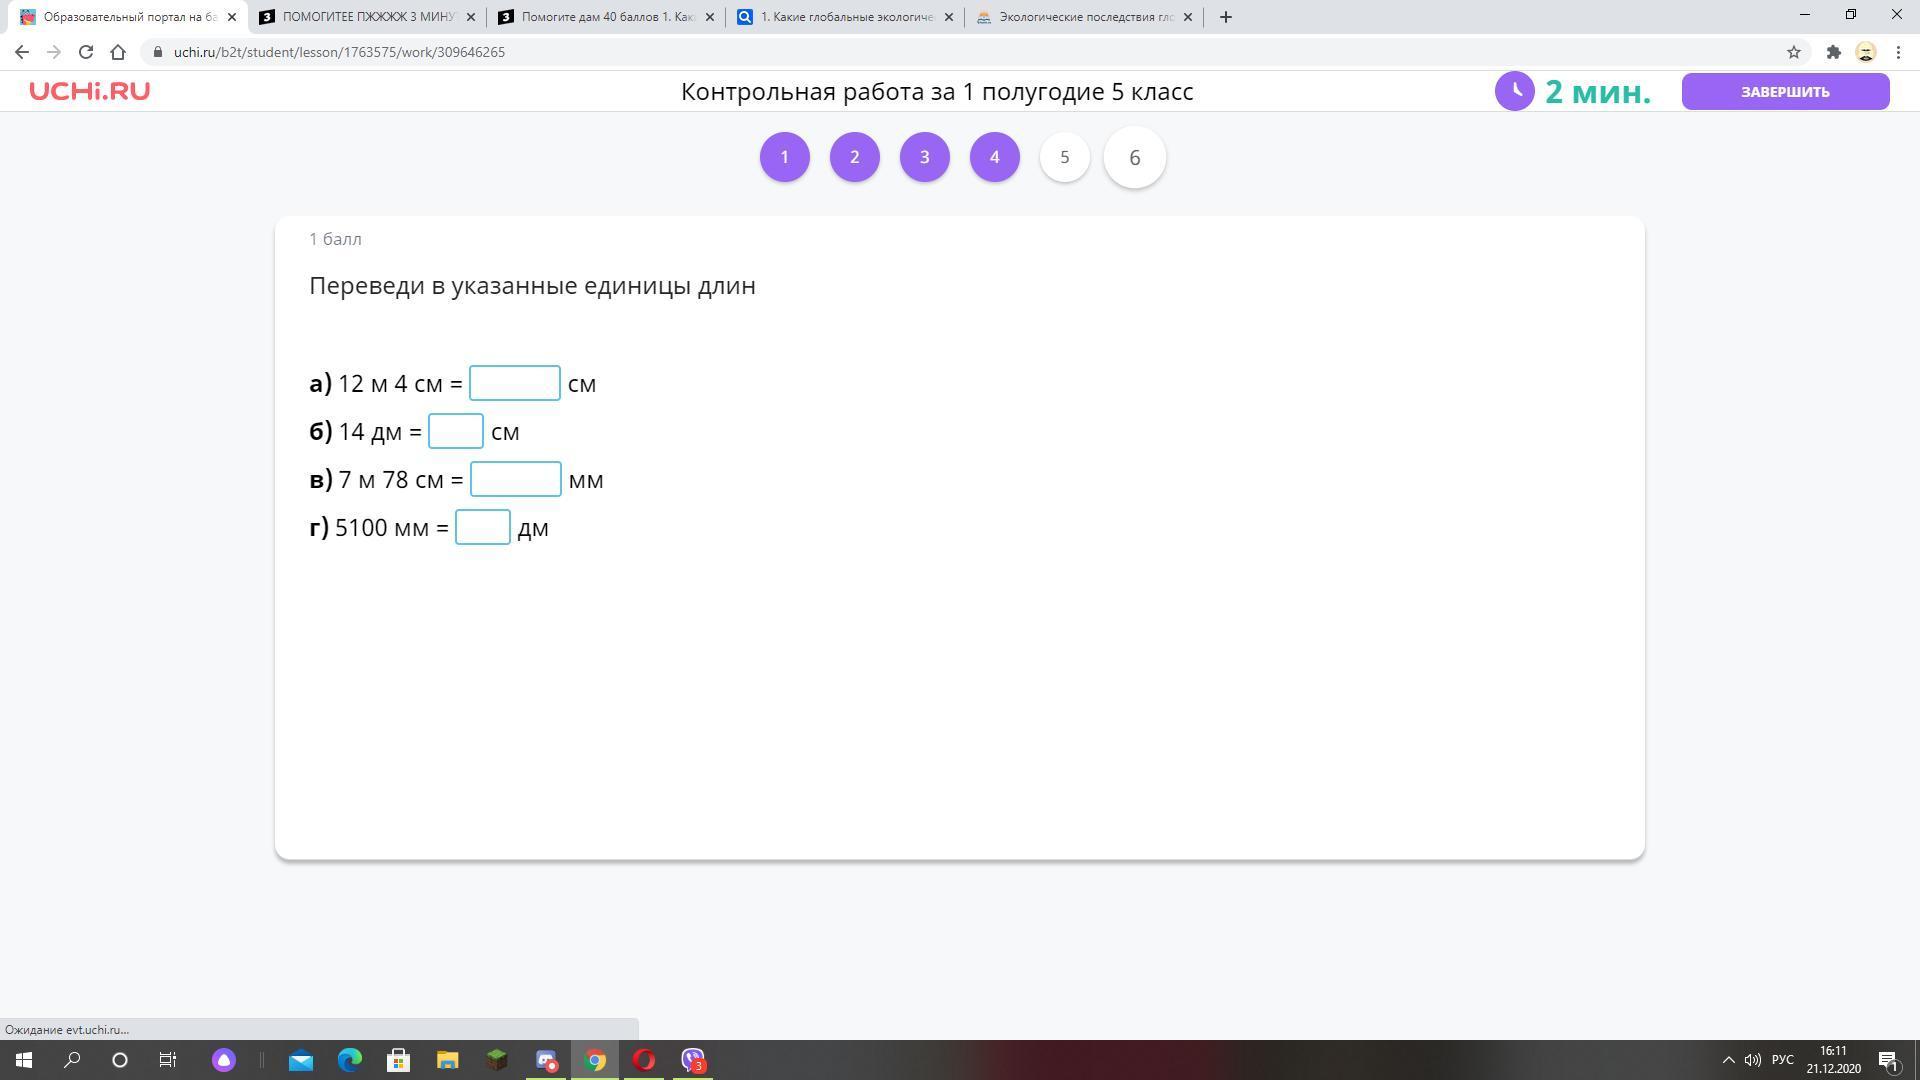
Task: Click input field for 12 м 4 см
Action: point(514,384)
